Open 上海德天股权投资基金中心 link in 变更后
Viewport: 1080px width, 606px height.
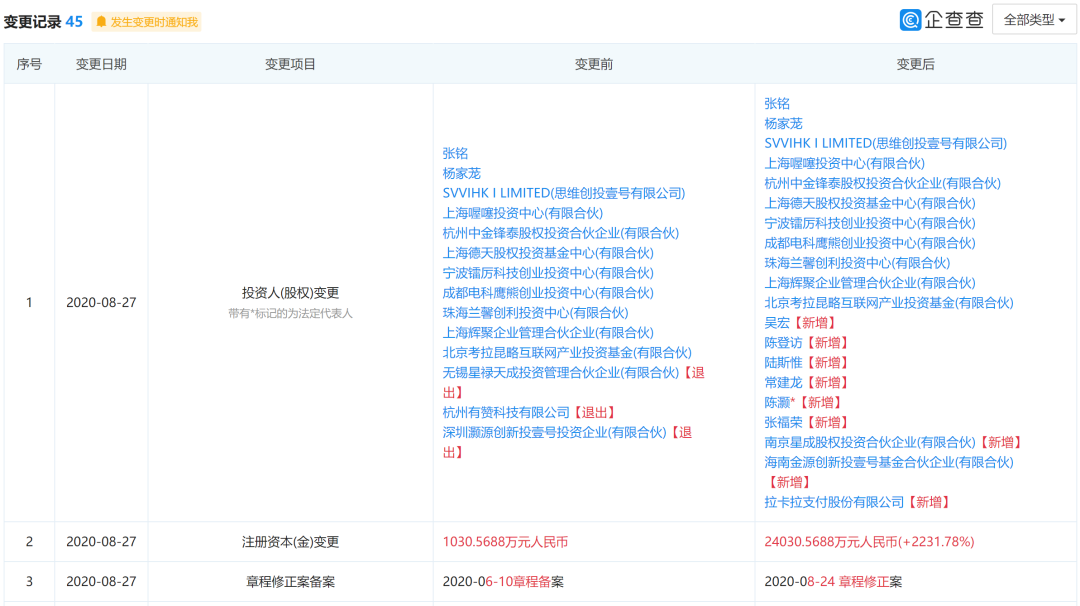click(x=869, y=203)
